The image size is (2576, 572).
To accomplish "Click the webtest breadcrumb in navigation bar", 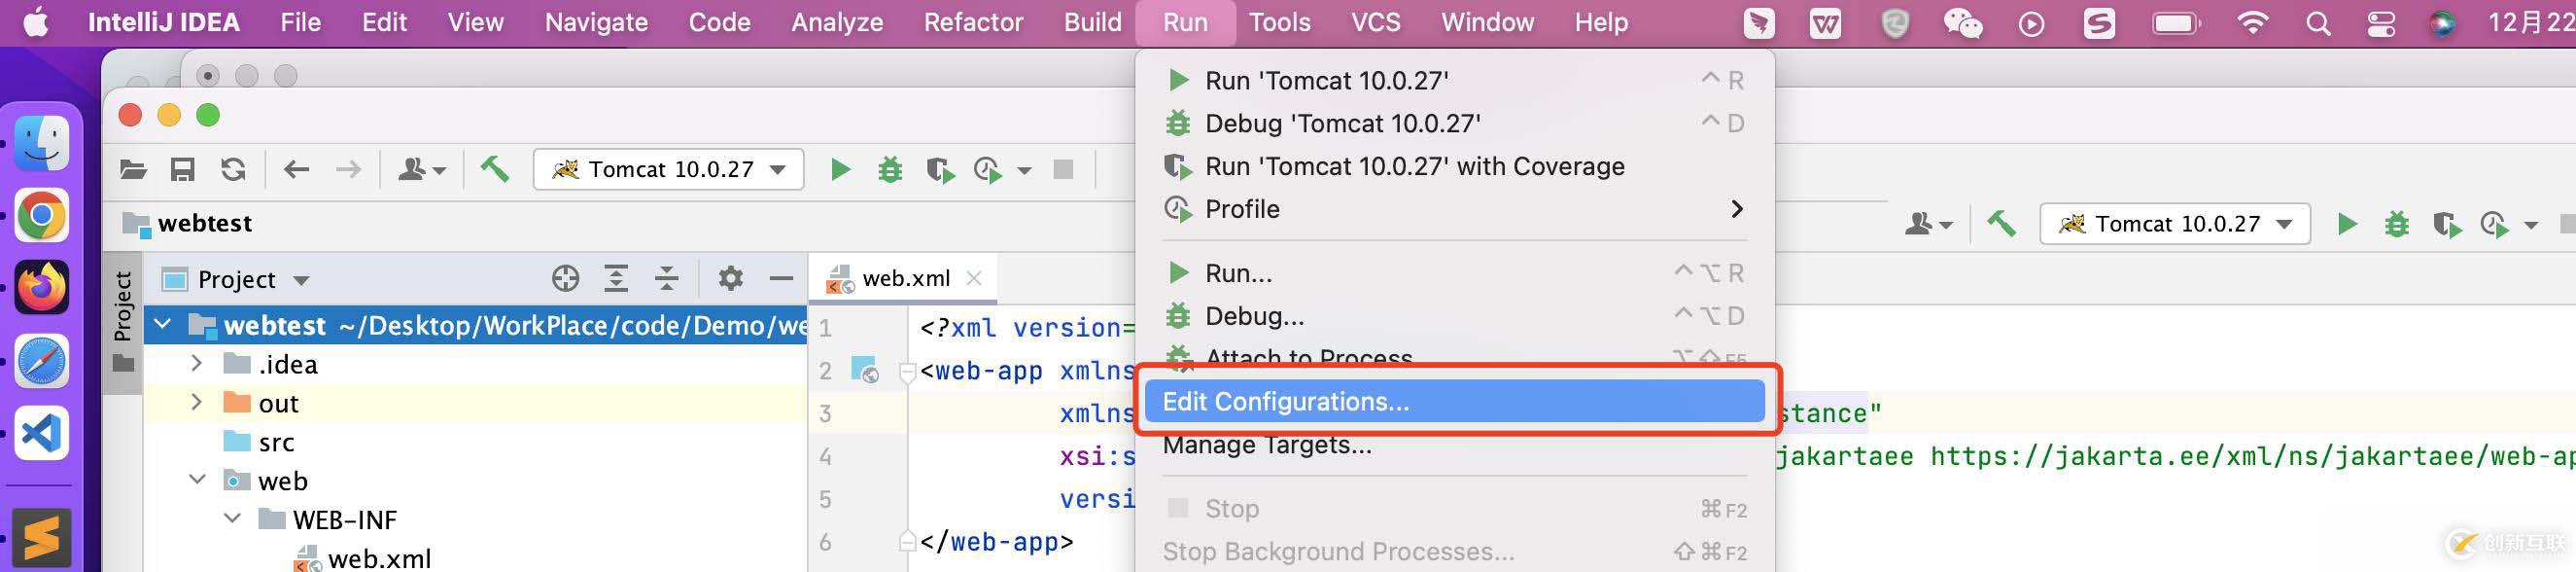I will pos(188,223).
